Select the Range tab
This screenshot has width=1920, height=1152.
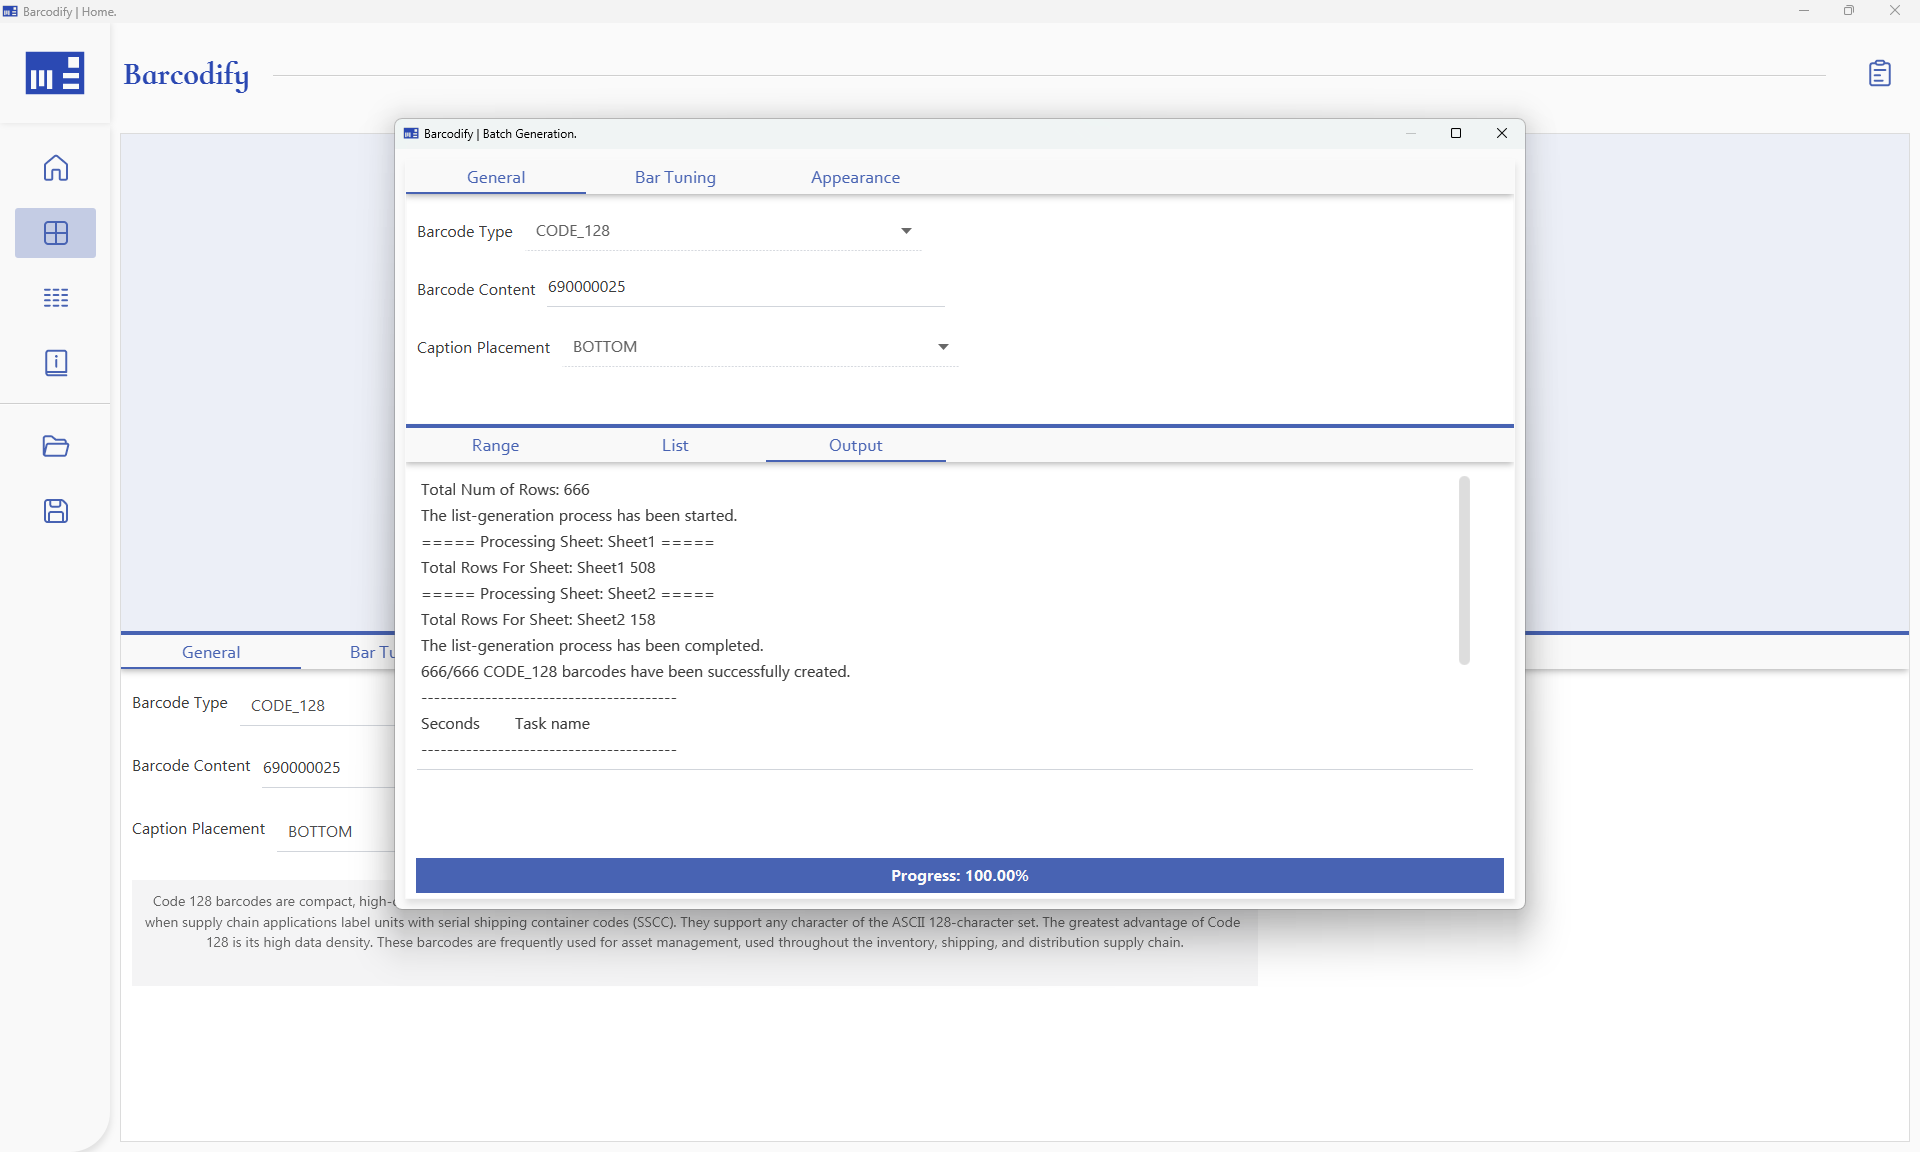[x=494, y=445]
